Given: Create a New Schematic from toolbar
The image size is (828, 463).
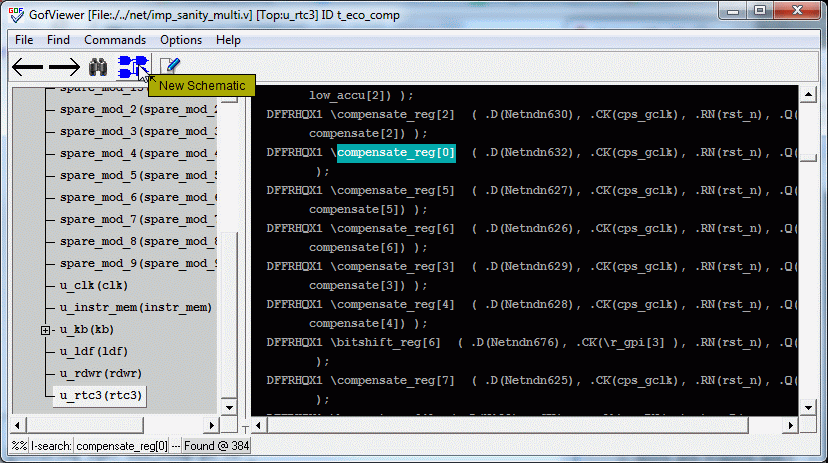Looking at the screenshot, I should click(132, 67).
